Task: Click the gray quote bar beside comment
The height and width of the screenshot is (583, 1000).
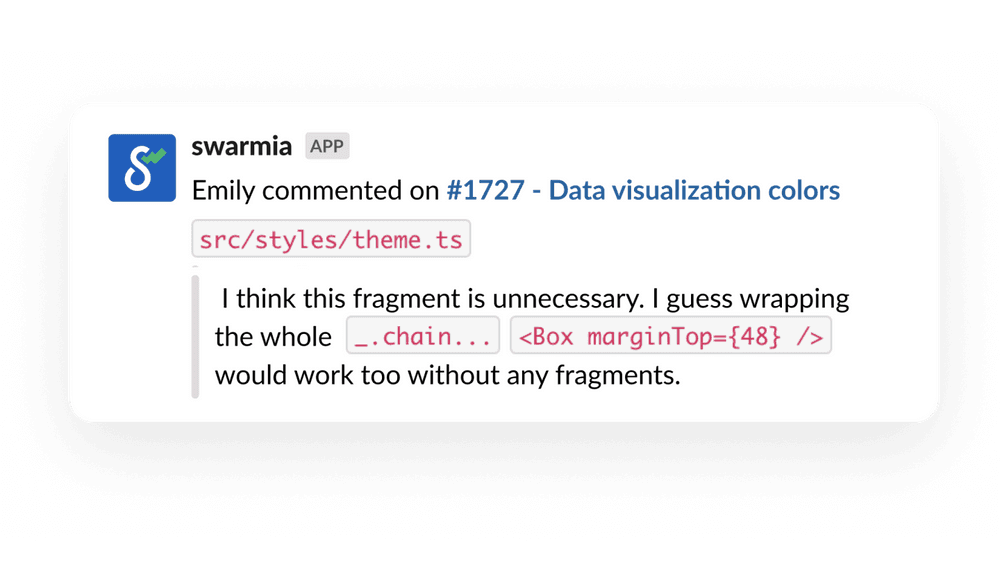Action: (195, 337)
